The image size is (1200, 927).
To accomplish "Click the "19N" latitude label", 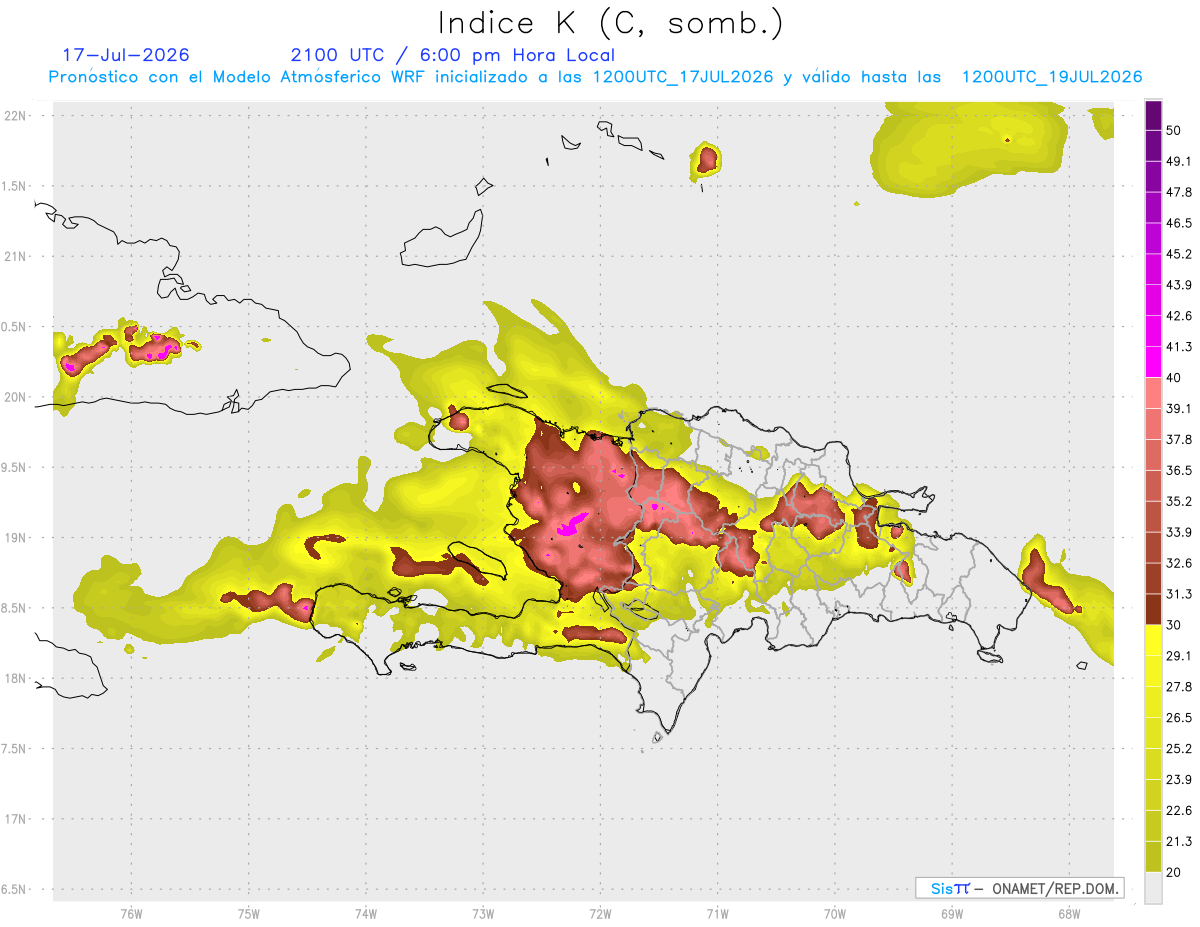I will click(x=16, y=537).
